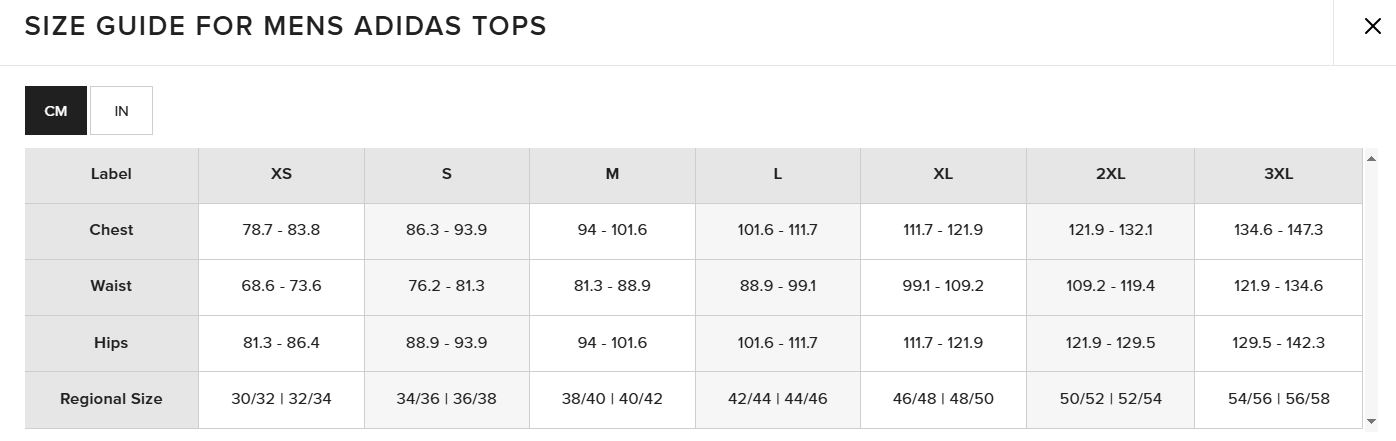Click chest value 94 - 101.6
This screenshot has width=1396, height=441.
(x=612, y=230)
